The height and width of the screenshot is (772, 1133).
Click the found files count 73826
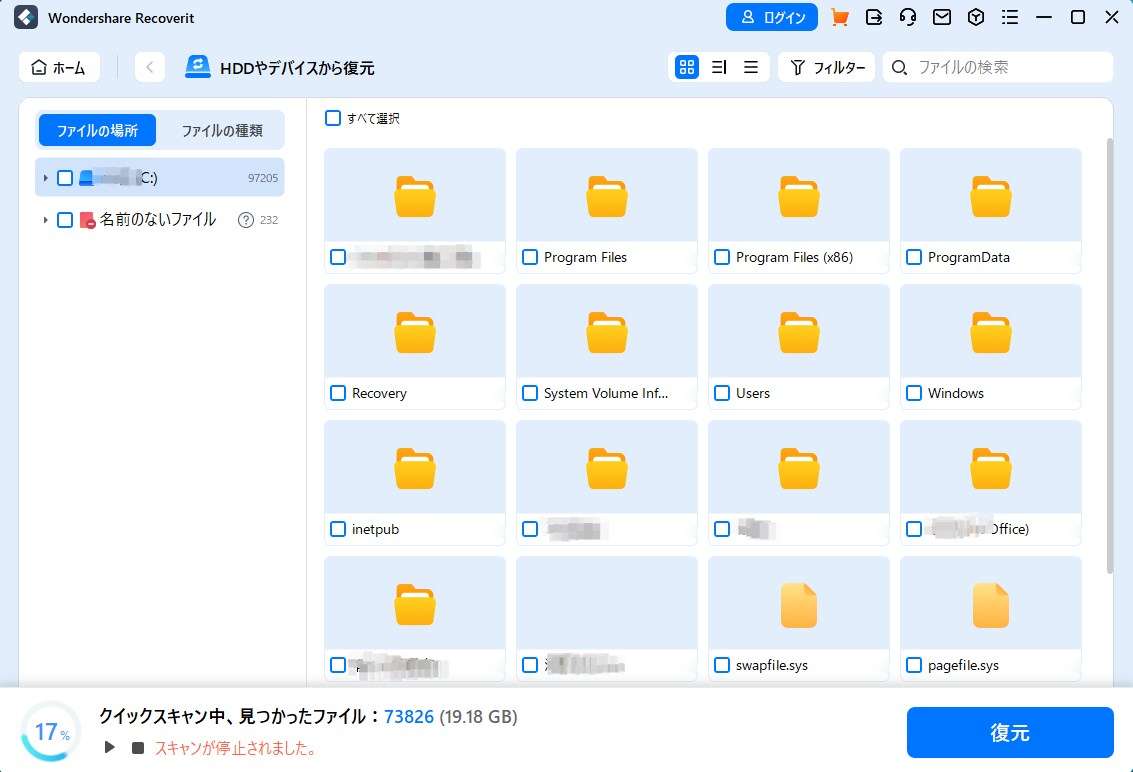point(409,716)
